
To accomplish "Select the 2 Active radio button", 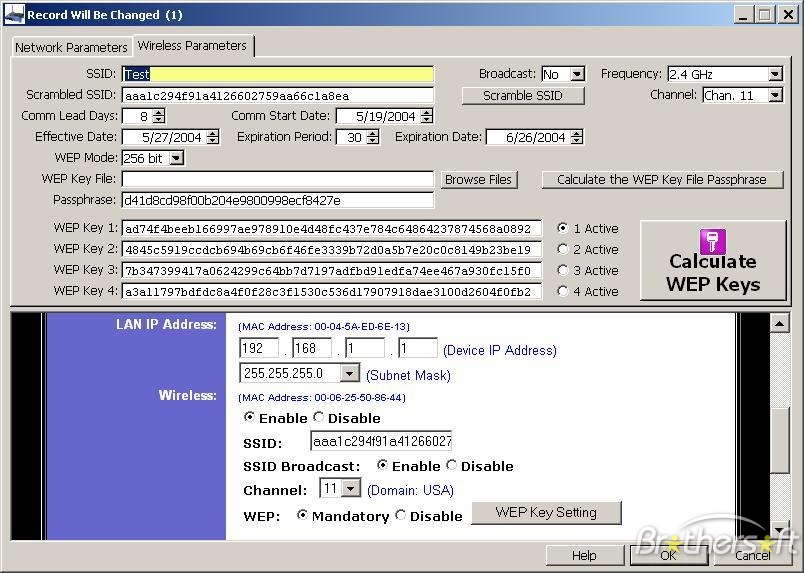I will point(562,249).
